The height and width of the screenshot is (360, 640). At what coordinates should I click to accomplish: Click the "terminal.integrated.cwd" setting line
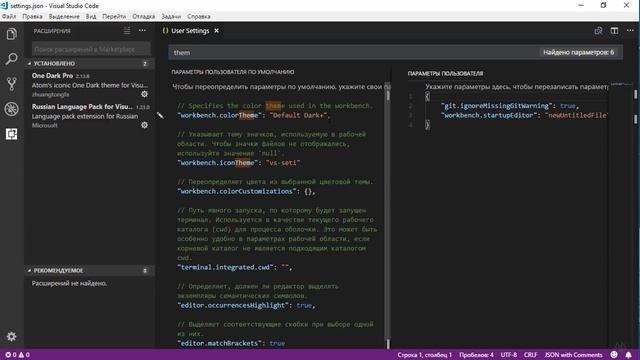[x=235, y=267]
